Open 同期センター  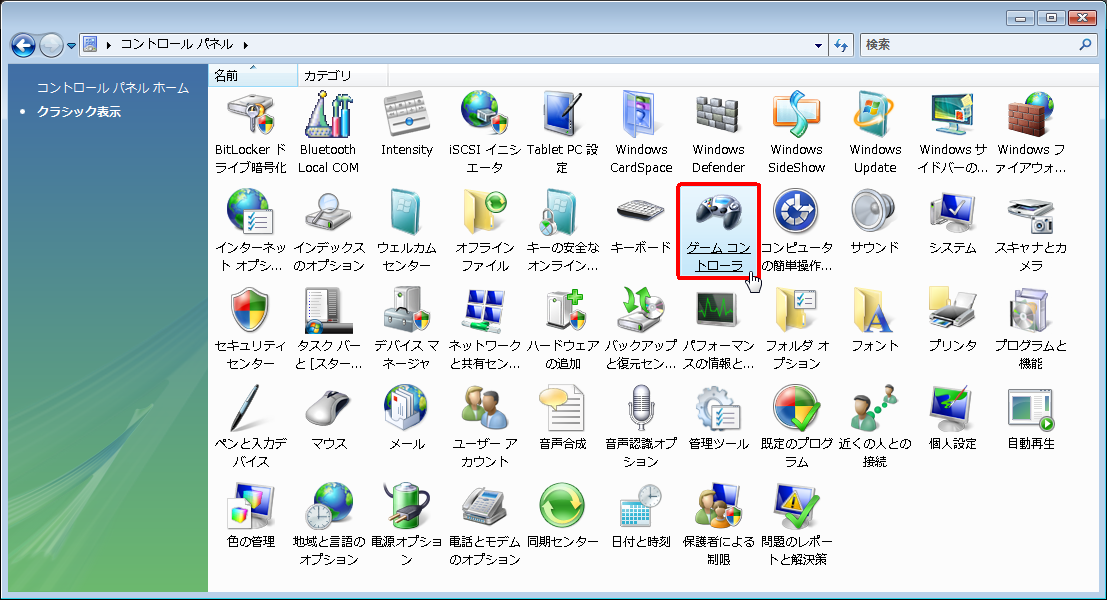tap(562, 516)
